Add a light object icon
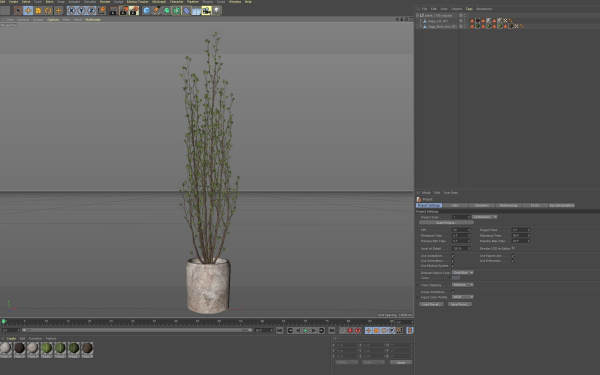 (x=216, y=11)
